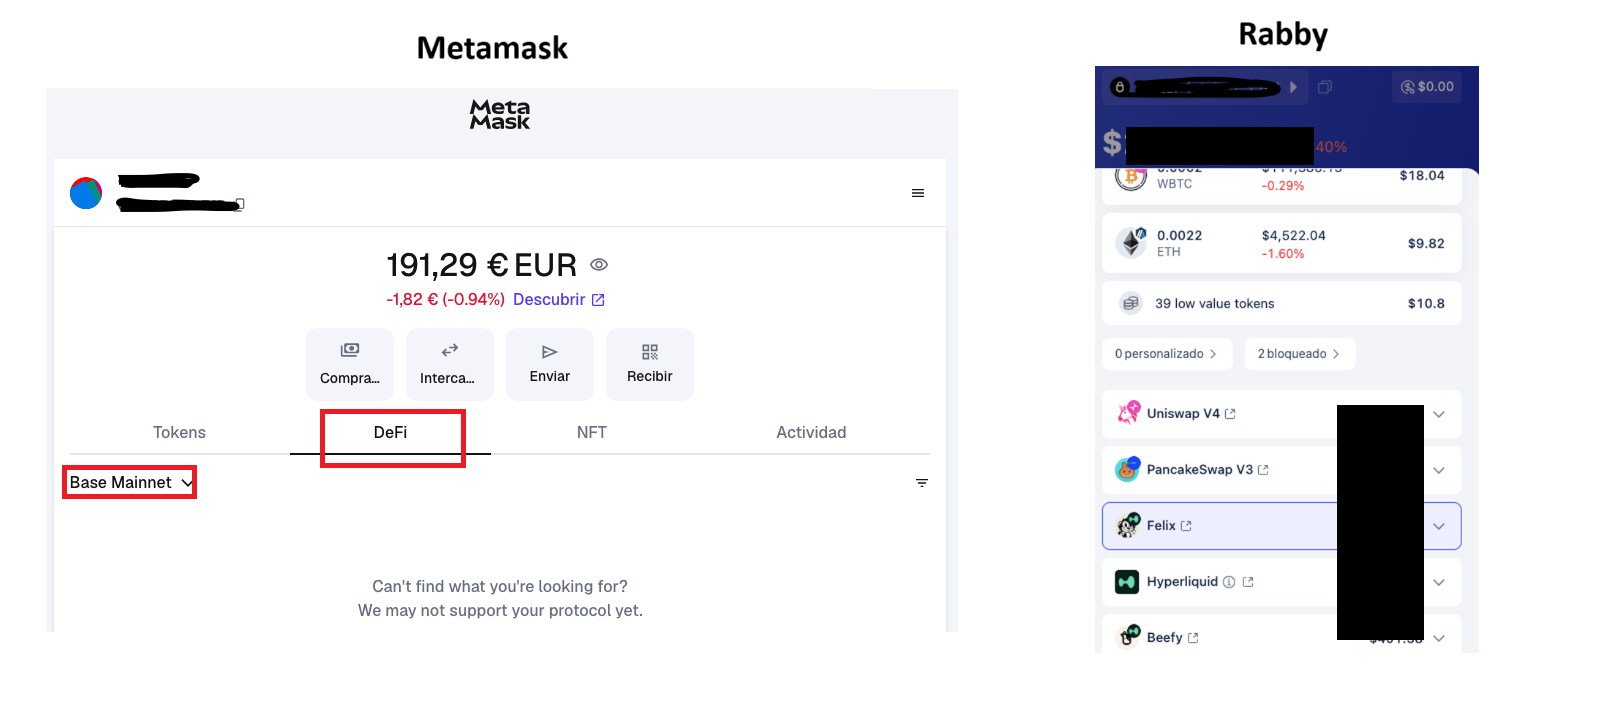Expand the PancakeSwap V3 protocol row

(1440, 469)
